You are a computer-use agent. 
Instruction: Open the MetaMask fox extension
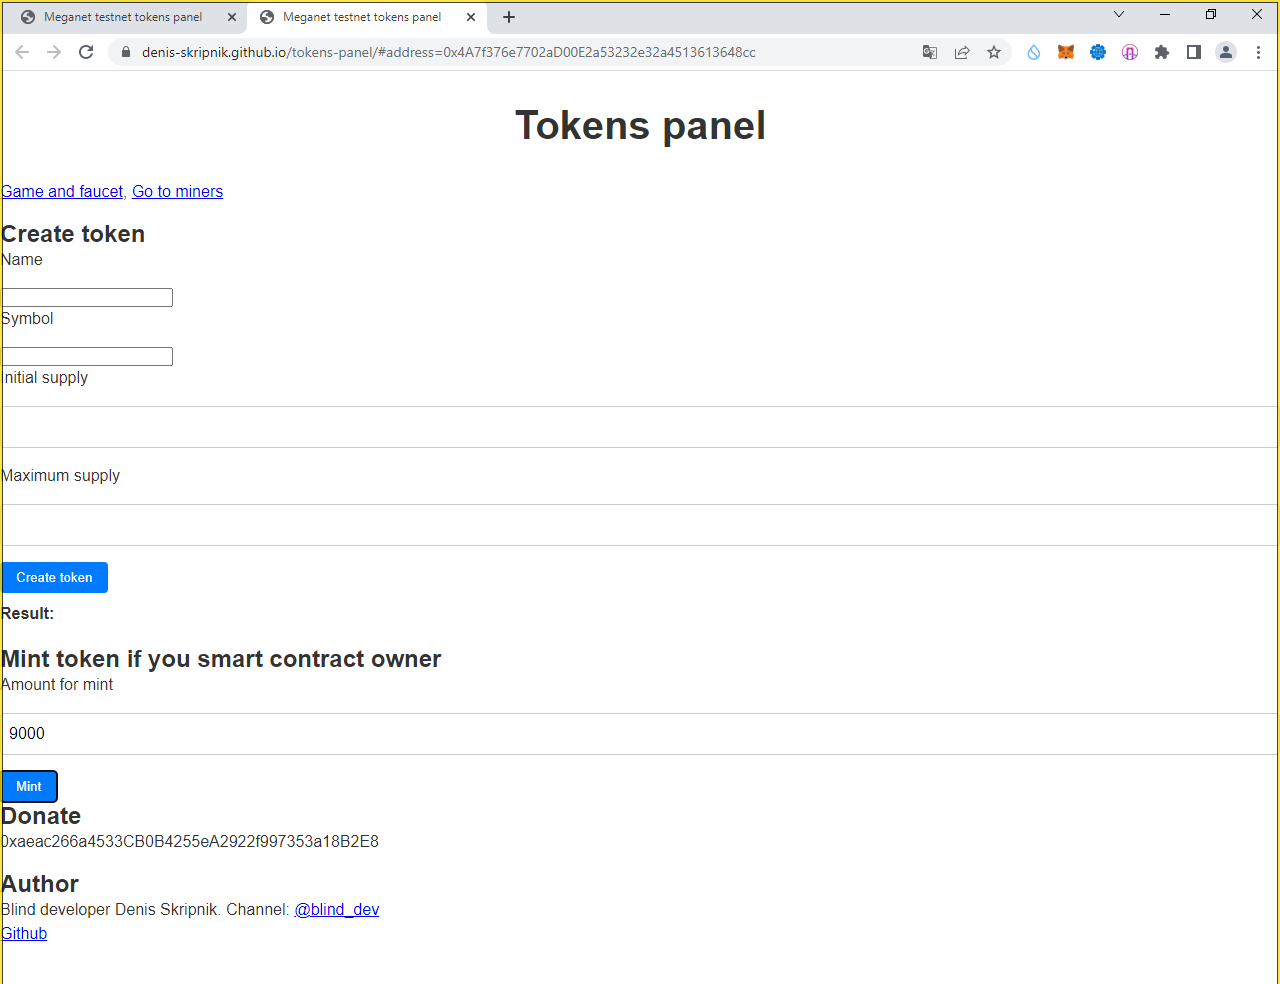pos(1066,52)
